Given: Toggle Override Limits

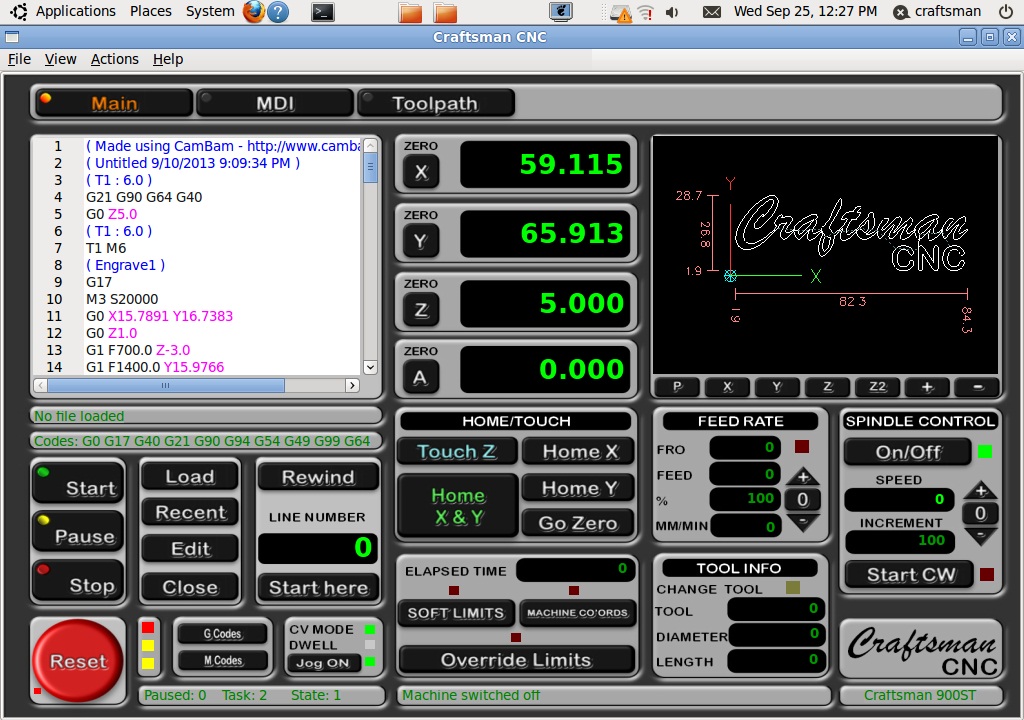Looking at the screenshot, I should pos(516,660).
